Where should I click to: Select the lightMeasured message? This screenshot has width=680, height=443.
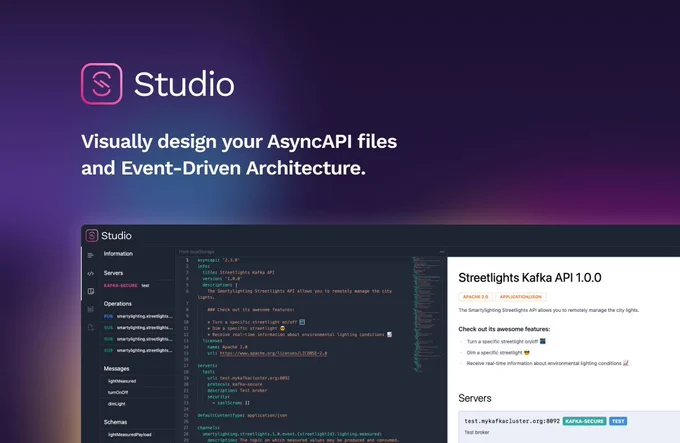tap(122, 381)
